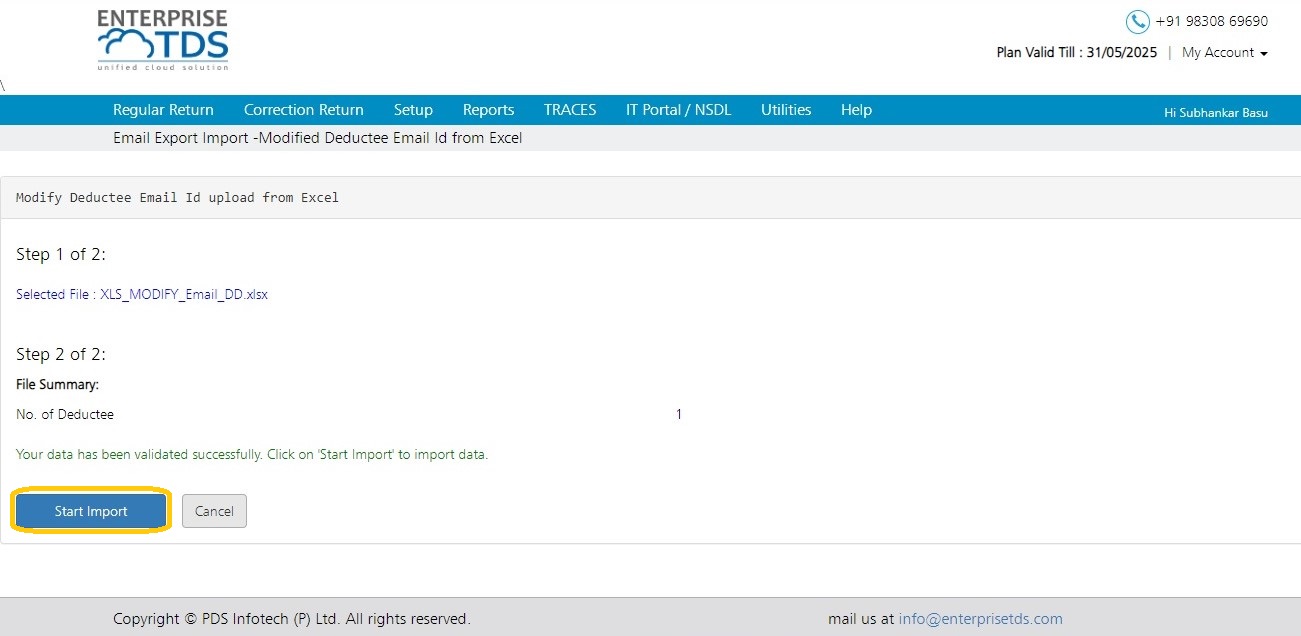Image resolution: width=1301 pixels, height=636 pixels.
Task: Expand the My Account dropdown
Action: (x=1225, y=53)
